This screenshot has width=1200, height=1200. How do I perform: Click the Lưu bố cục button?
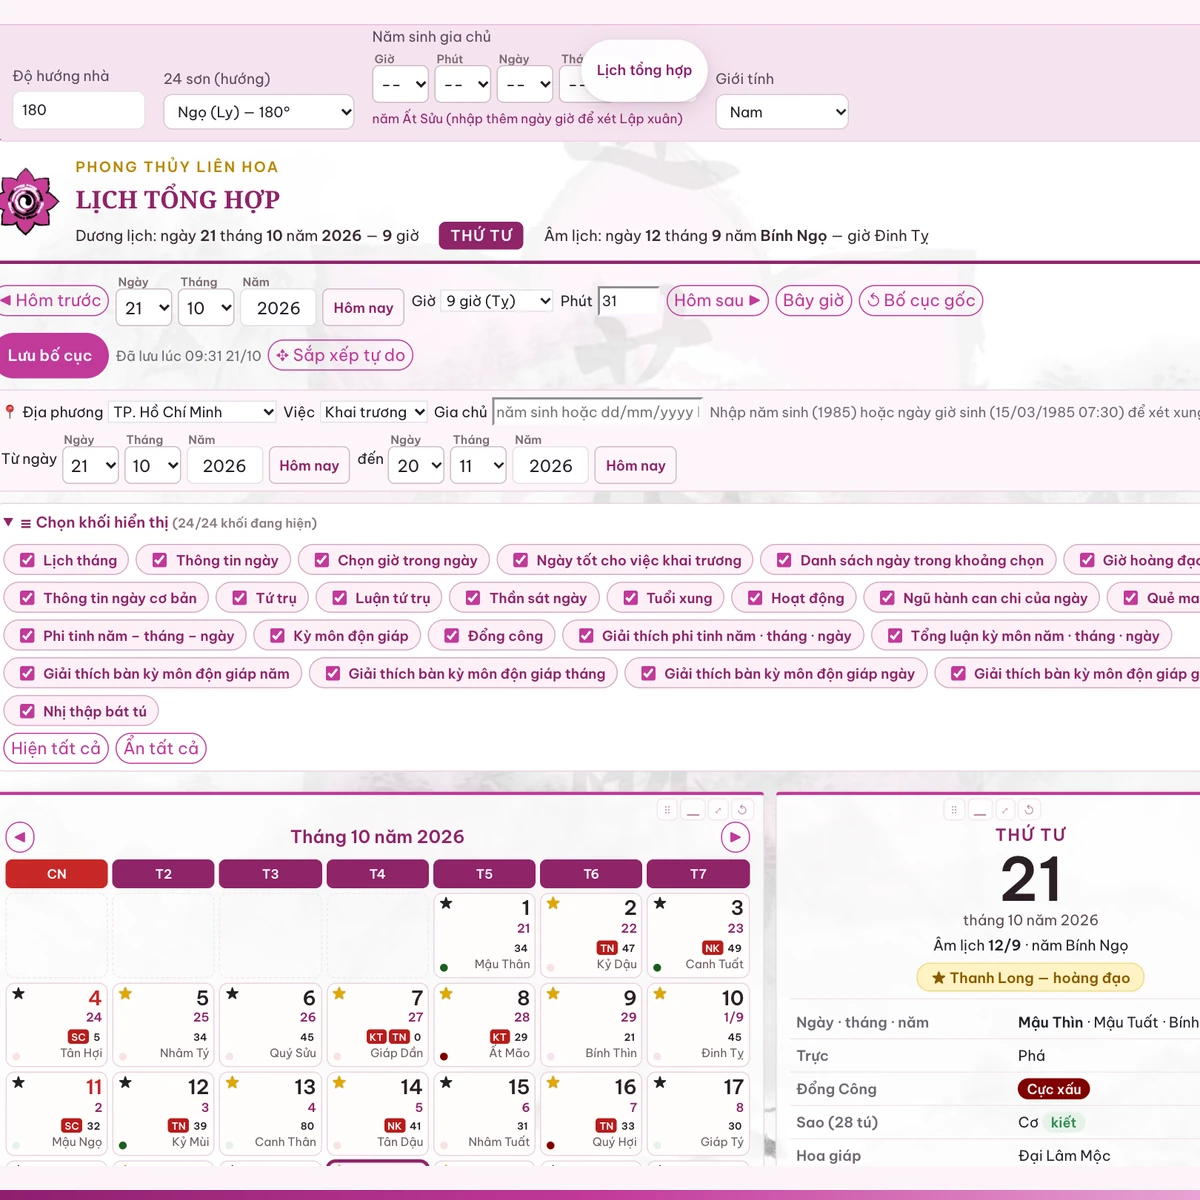[50, 356]
